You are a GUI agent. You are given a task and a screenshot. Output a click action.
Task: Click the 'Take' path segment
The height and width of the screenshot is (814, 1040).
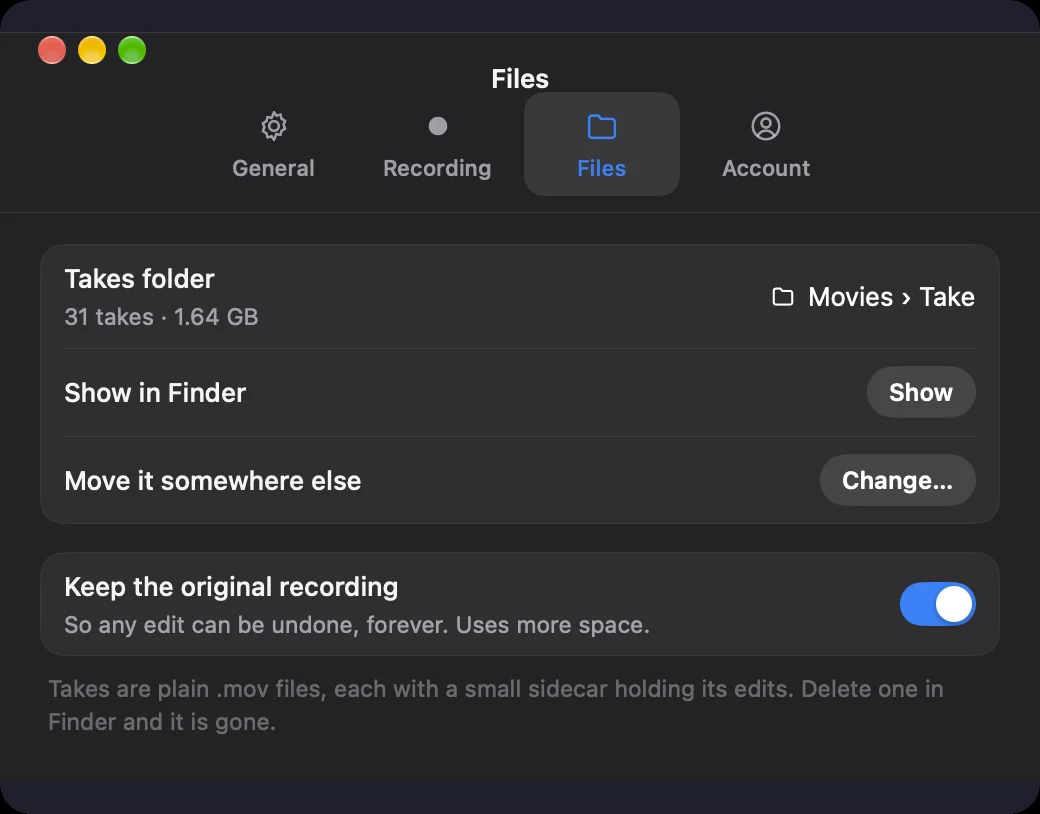pos(947,297)
